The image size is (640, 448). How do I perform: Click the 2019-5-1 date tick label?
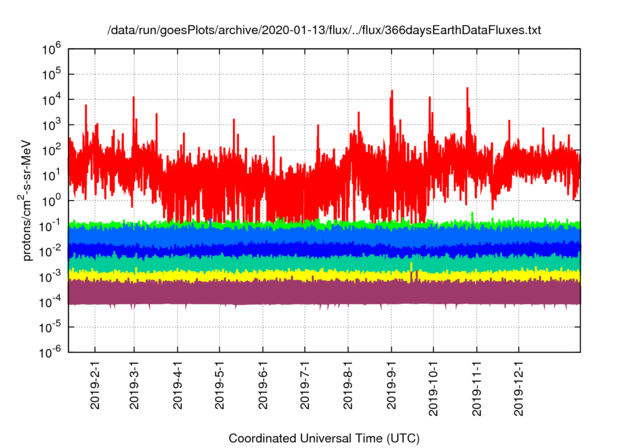pos(220,385)
